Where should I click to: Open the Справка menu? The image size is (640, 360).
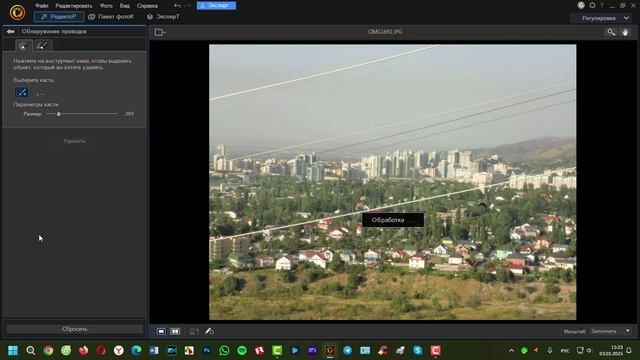tap(147, 6)
